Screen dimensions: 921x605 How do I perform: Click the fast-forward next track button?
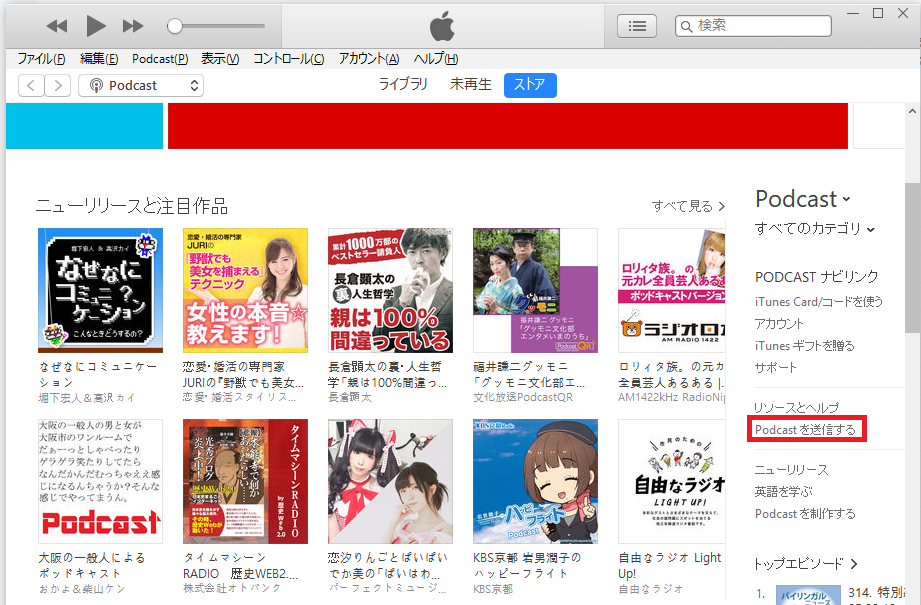[133, 26]
